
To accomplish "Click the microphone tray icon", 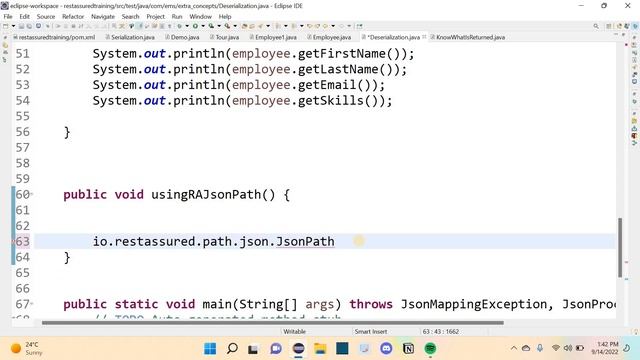I will 540,348.
